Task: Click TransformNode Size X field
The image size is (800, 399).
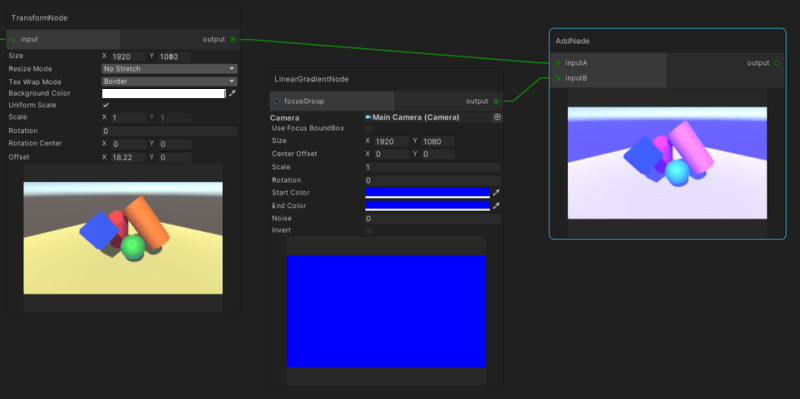Action: click(x=128, y=57)
